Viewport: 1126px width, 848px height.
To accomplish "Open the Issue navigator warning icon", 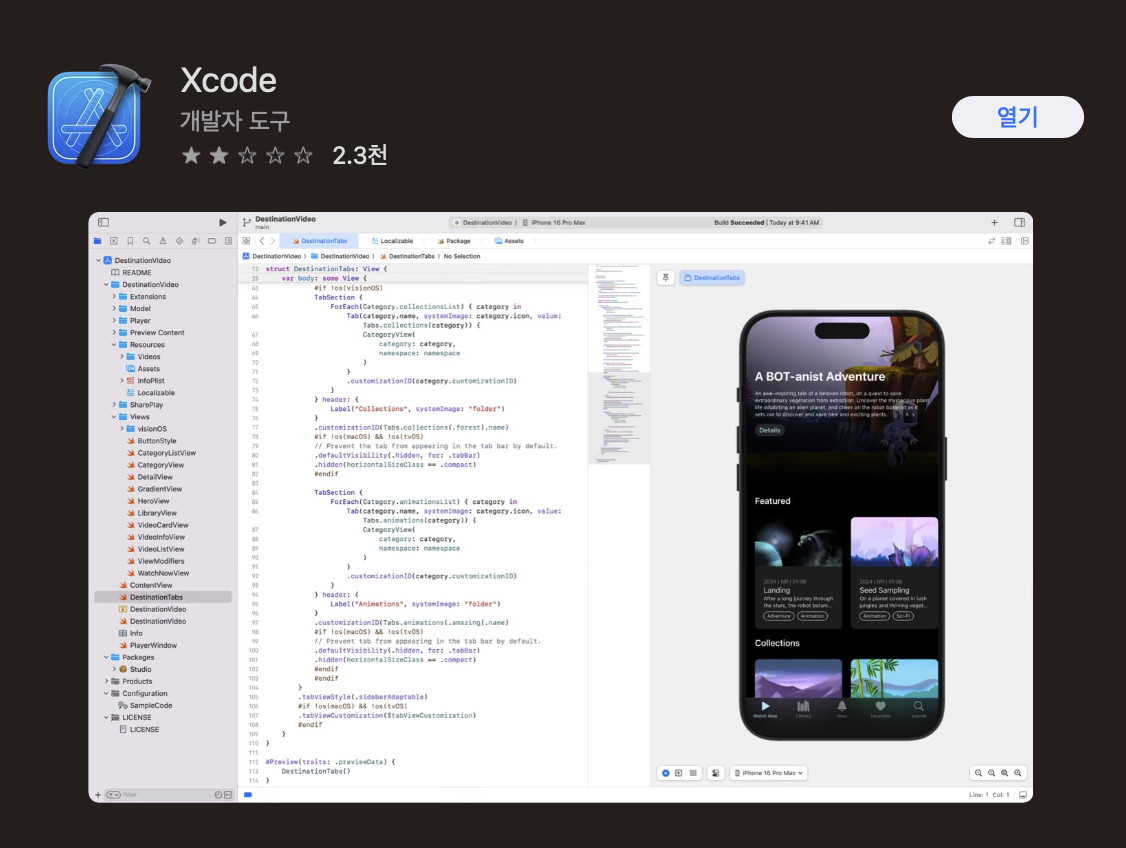I will coord(163,241).
